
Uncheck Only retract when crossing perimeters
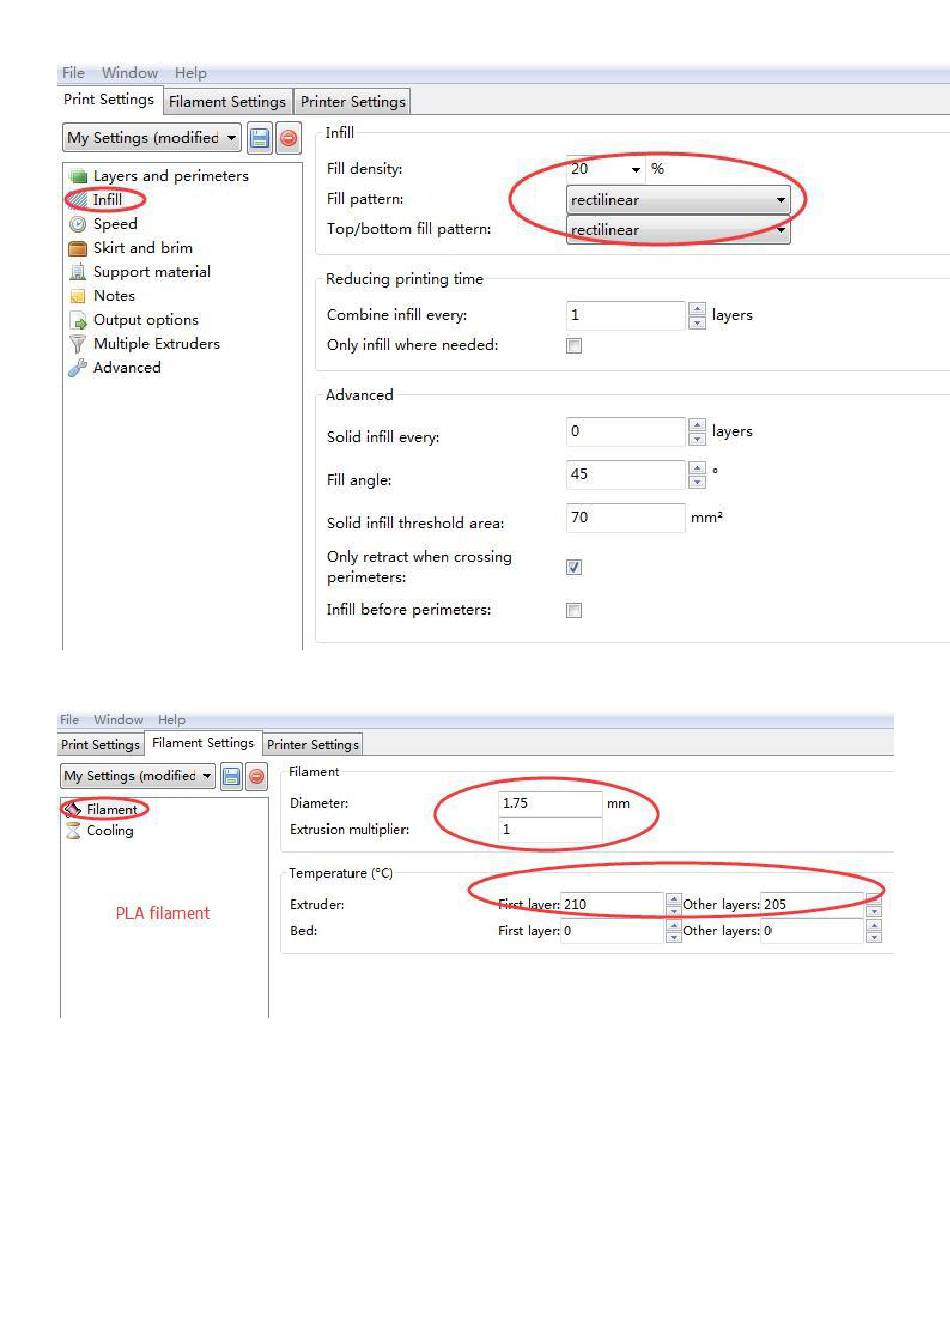click(574, 567)
